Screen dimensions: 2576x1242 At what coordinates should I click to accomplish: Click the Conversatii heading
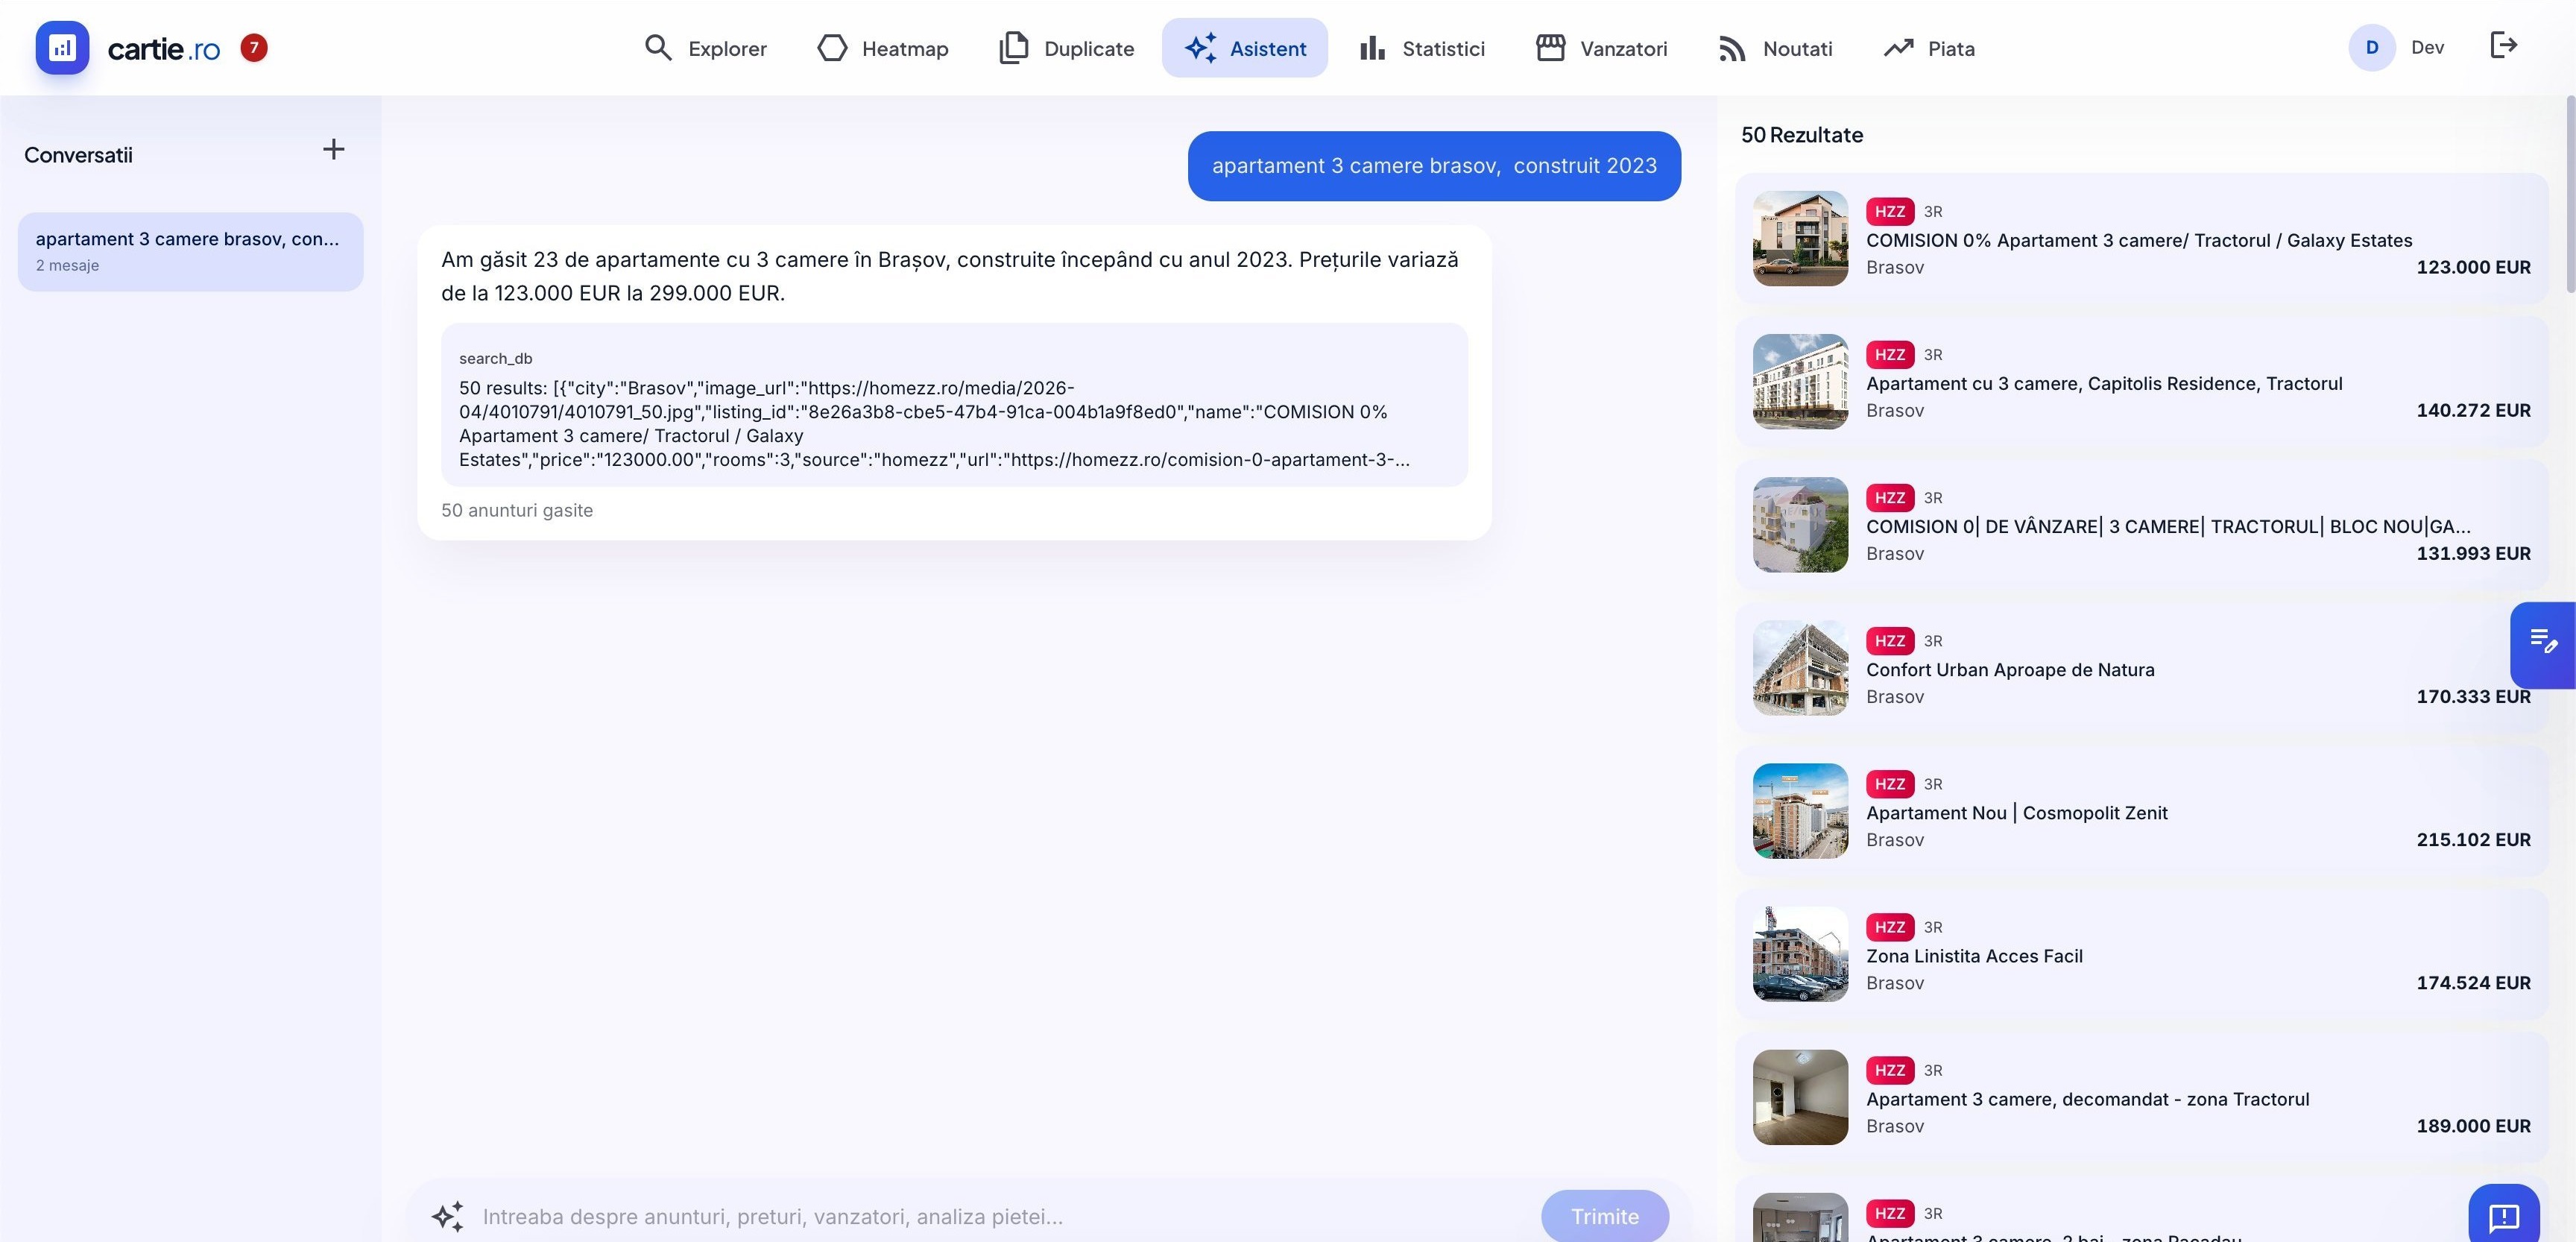tap(78, 155)
